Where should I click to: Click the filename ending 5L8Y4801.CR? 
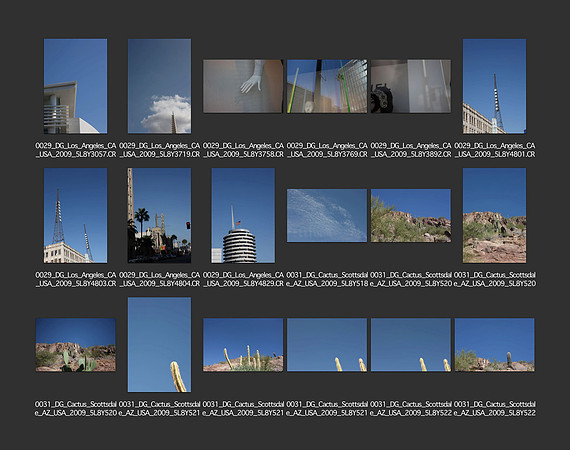tap(494, 150)
